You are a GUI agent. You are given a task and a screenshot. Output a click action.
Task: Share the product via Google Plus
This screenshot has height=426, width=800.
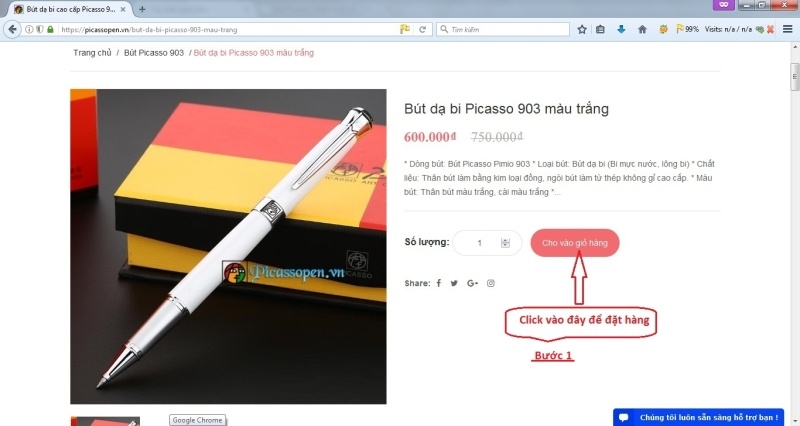[472, 283]
